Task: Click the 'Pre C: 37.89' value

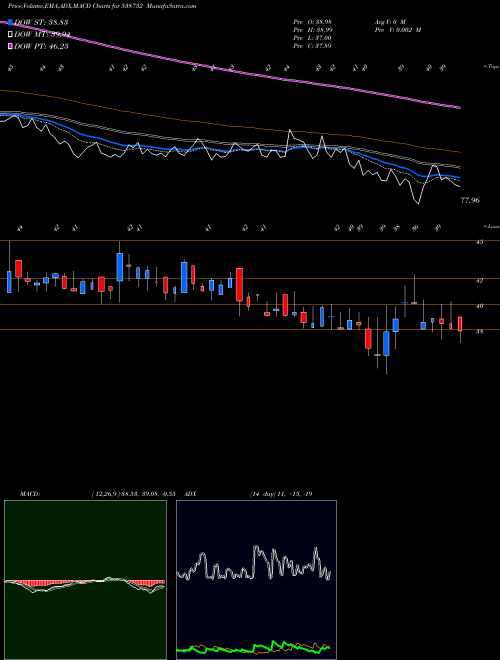Action: pyautogui.click(x=312, y=46)
